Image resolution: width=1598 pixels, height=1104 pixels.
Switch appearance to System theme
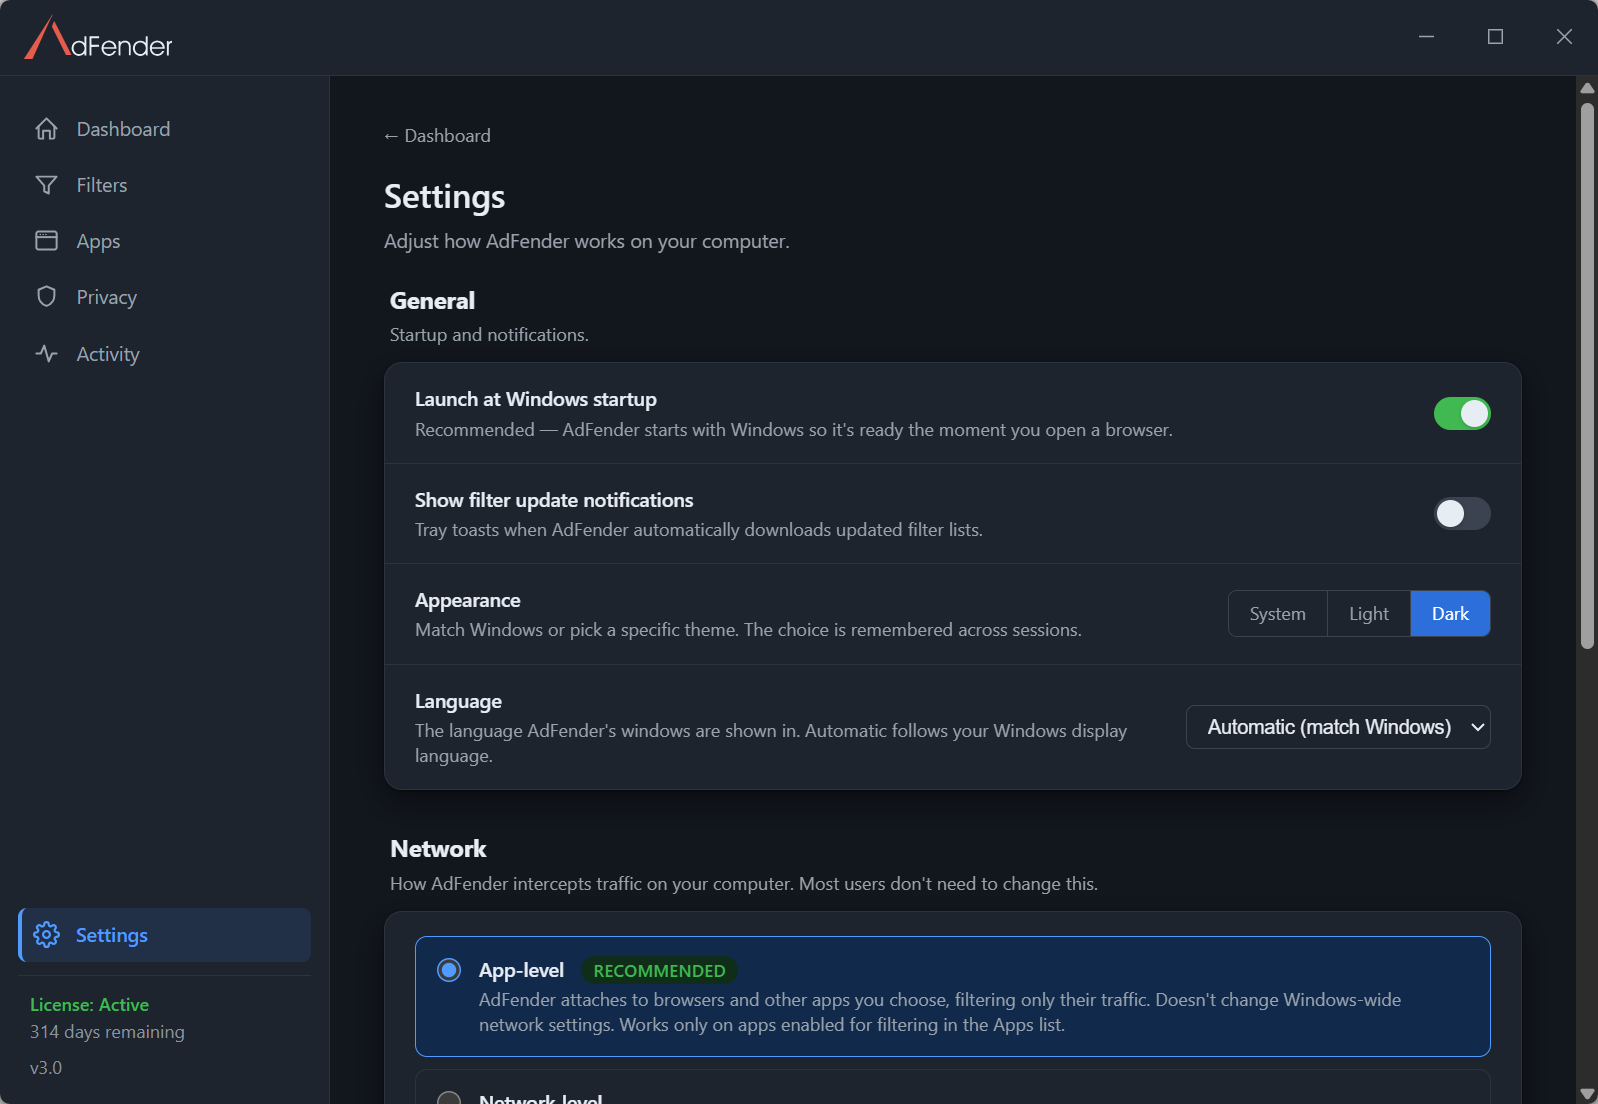tap(1277, 614)
